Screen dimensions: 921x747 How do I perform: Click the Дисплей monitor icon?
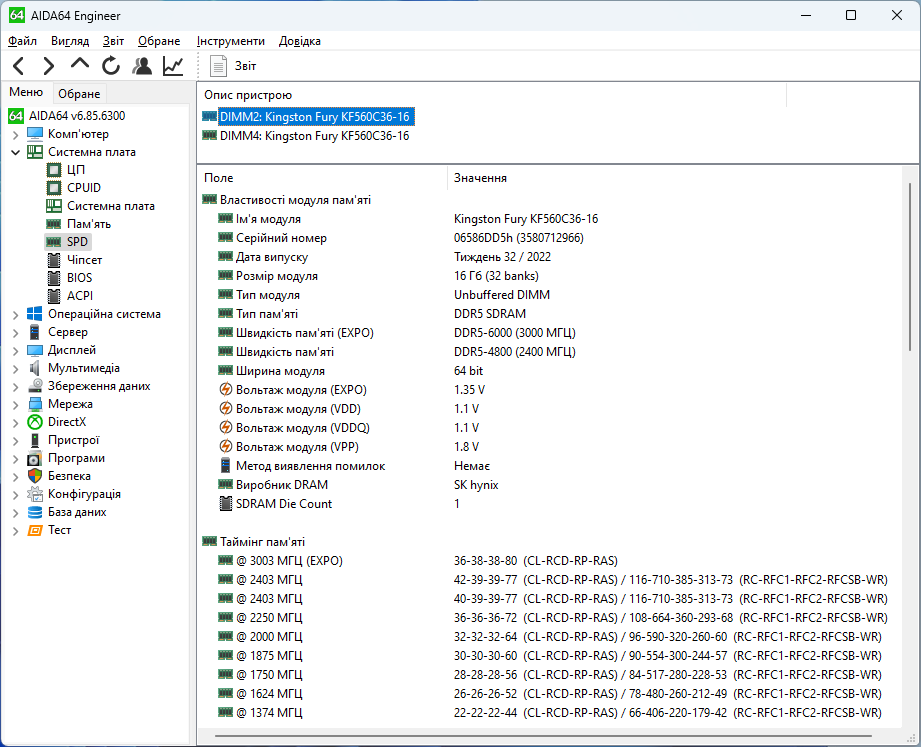pos(35,350)
